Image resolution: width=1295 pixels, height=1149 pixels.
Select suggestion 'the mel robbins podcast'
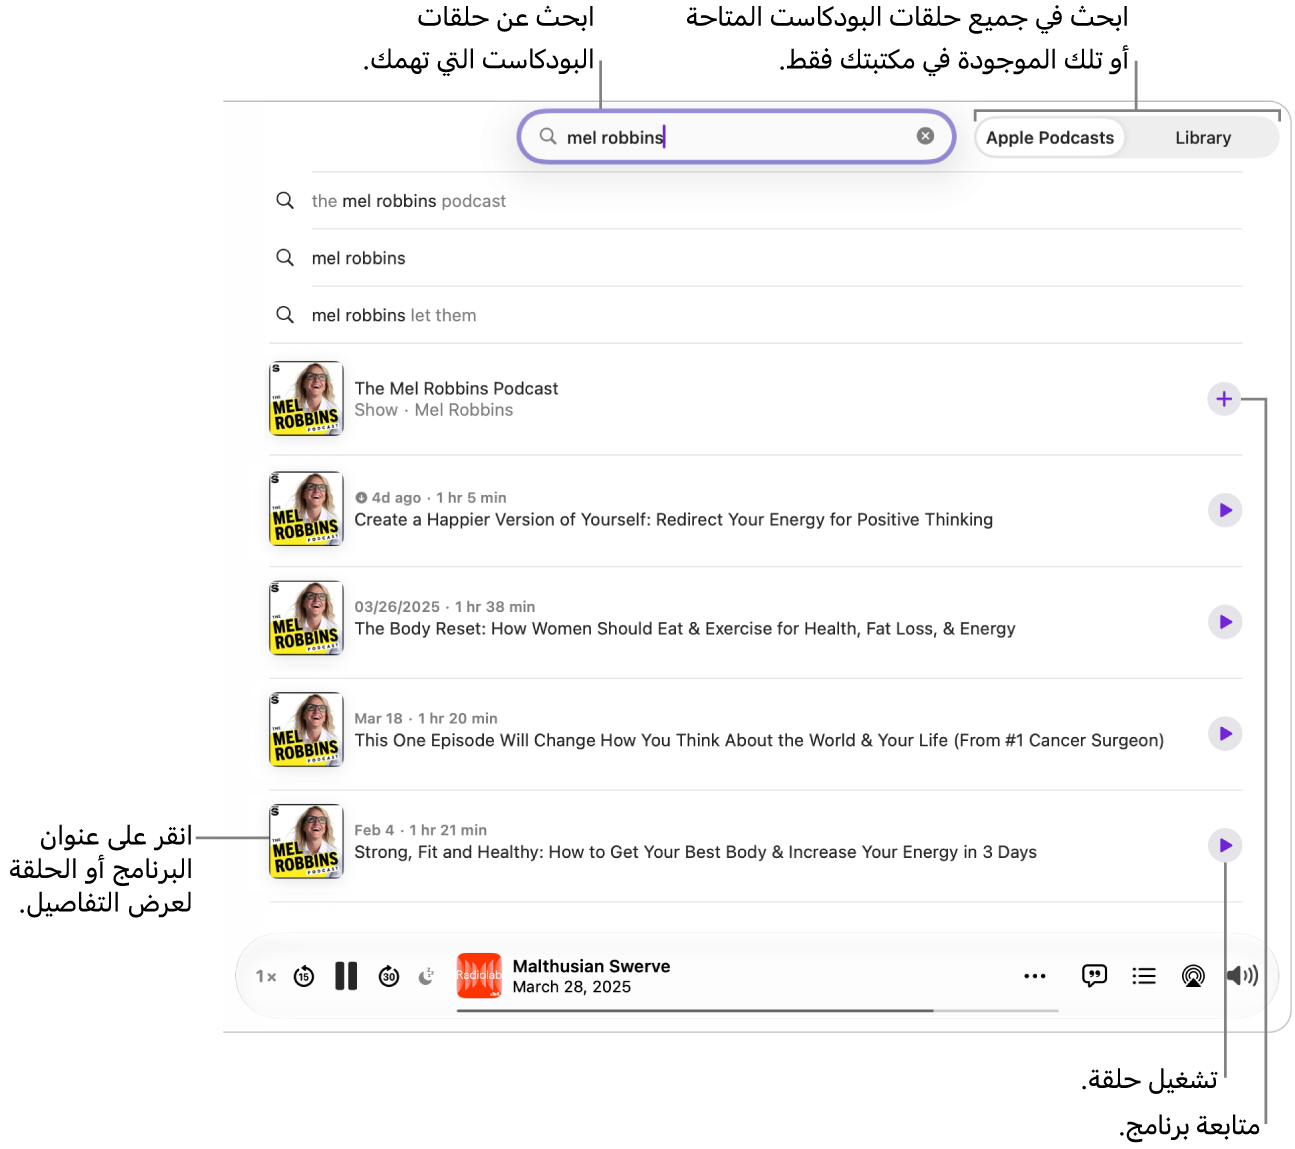coord(756,201)
